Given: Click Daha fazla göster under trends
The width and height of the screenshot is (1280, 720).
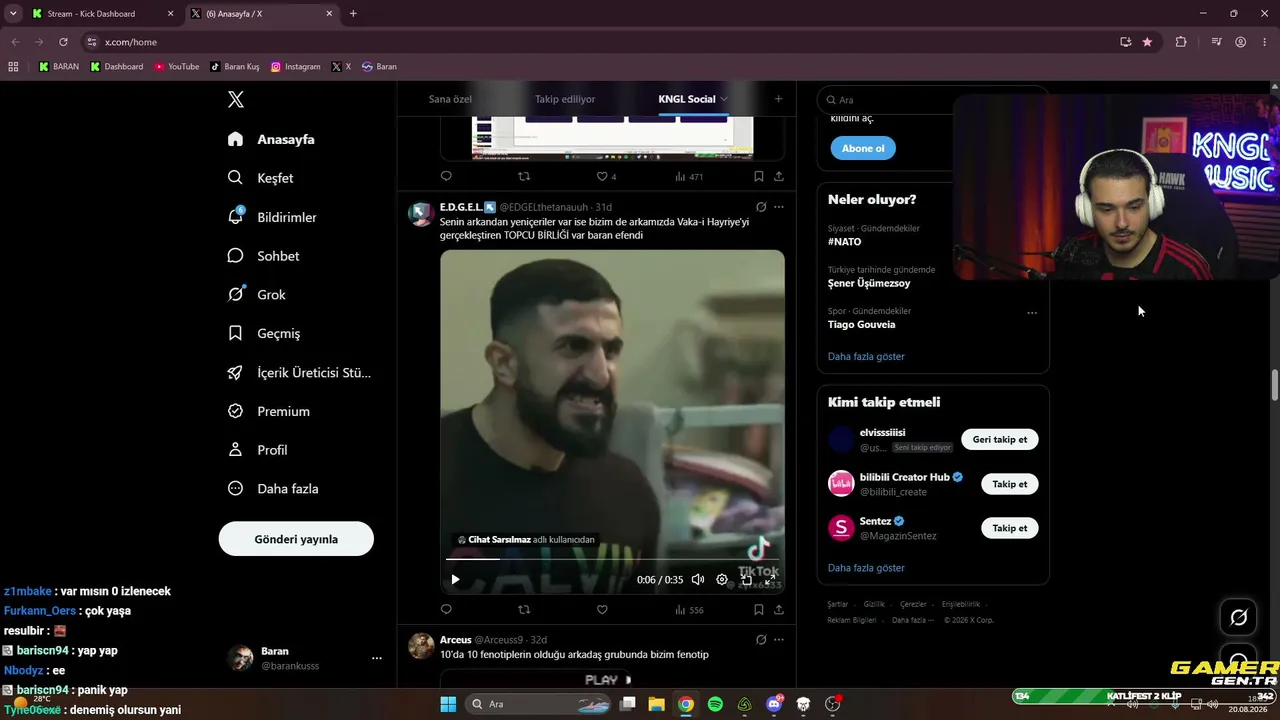Looking at the screenshot, I should [866, 356].
